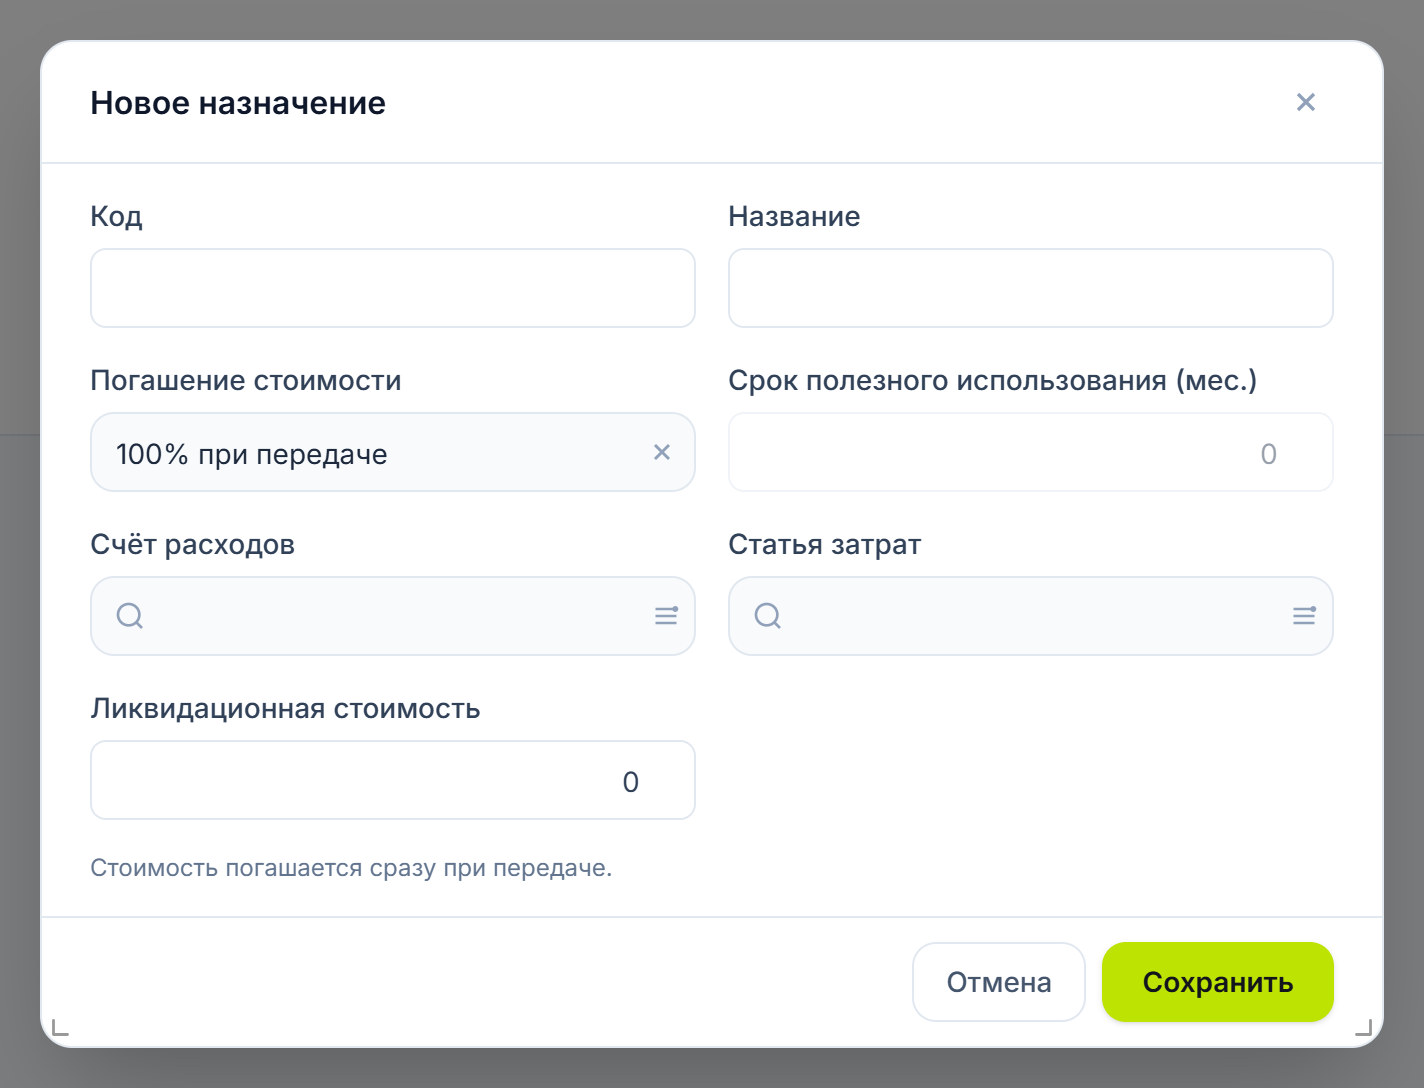Viewport: 1424px width, 1088px height.
Task: Clear the 100% при передаче selection
Action: [662, 452]
